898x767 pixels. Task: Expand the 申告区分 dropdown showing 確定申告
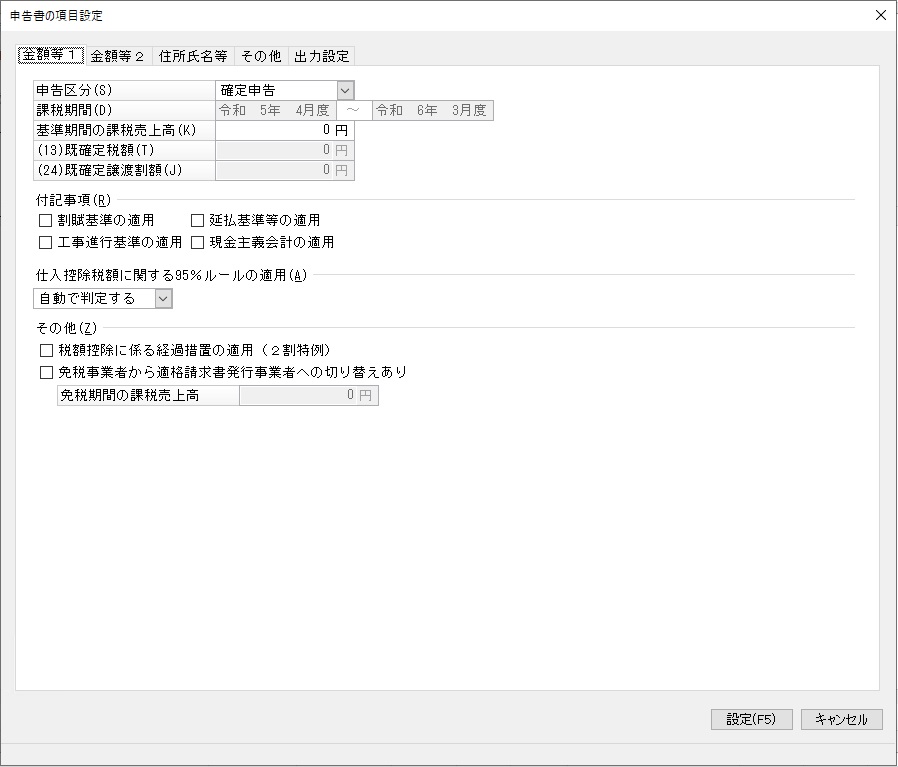tap(345, 91)
